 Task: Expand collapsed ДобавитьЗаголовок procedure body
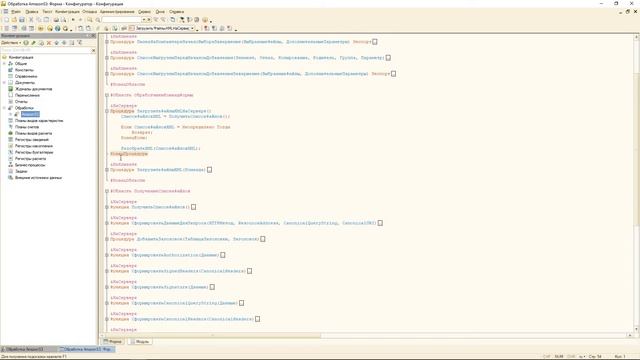(263, 239)
